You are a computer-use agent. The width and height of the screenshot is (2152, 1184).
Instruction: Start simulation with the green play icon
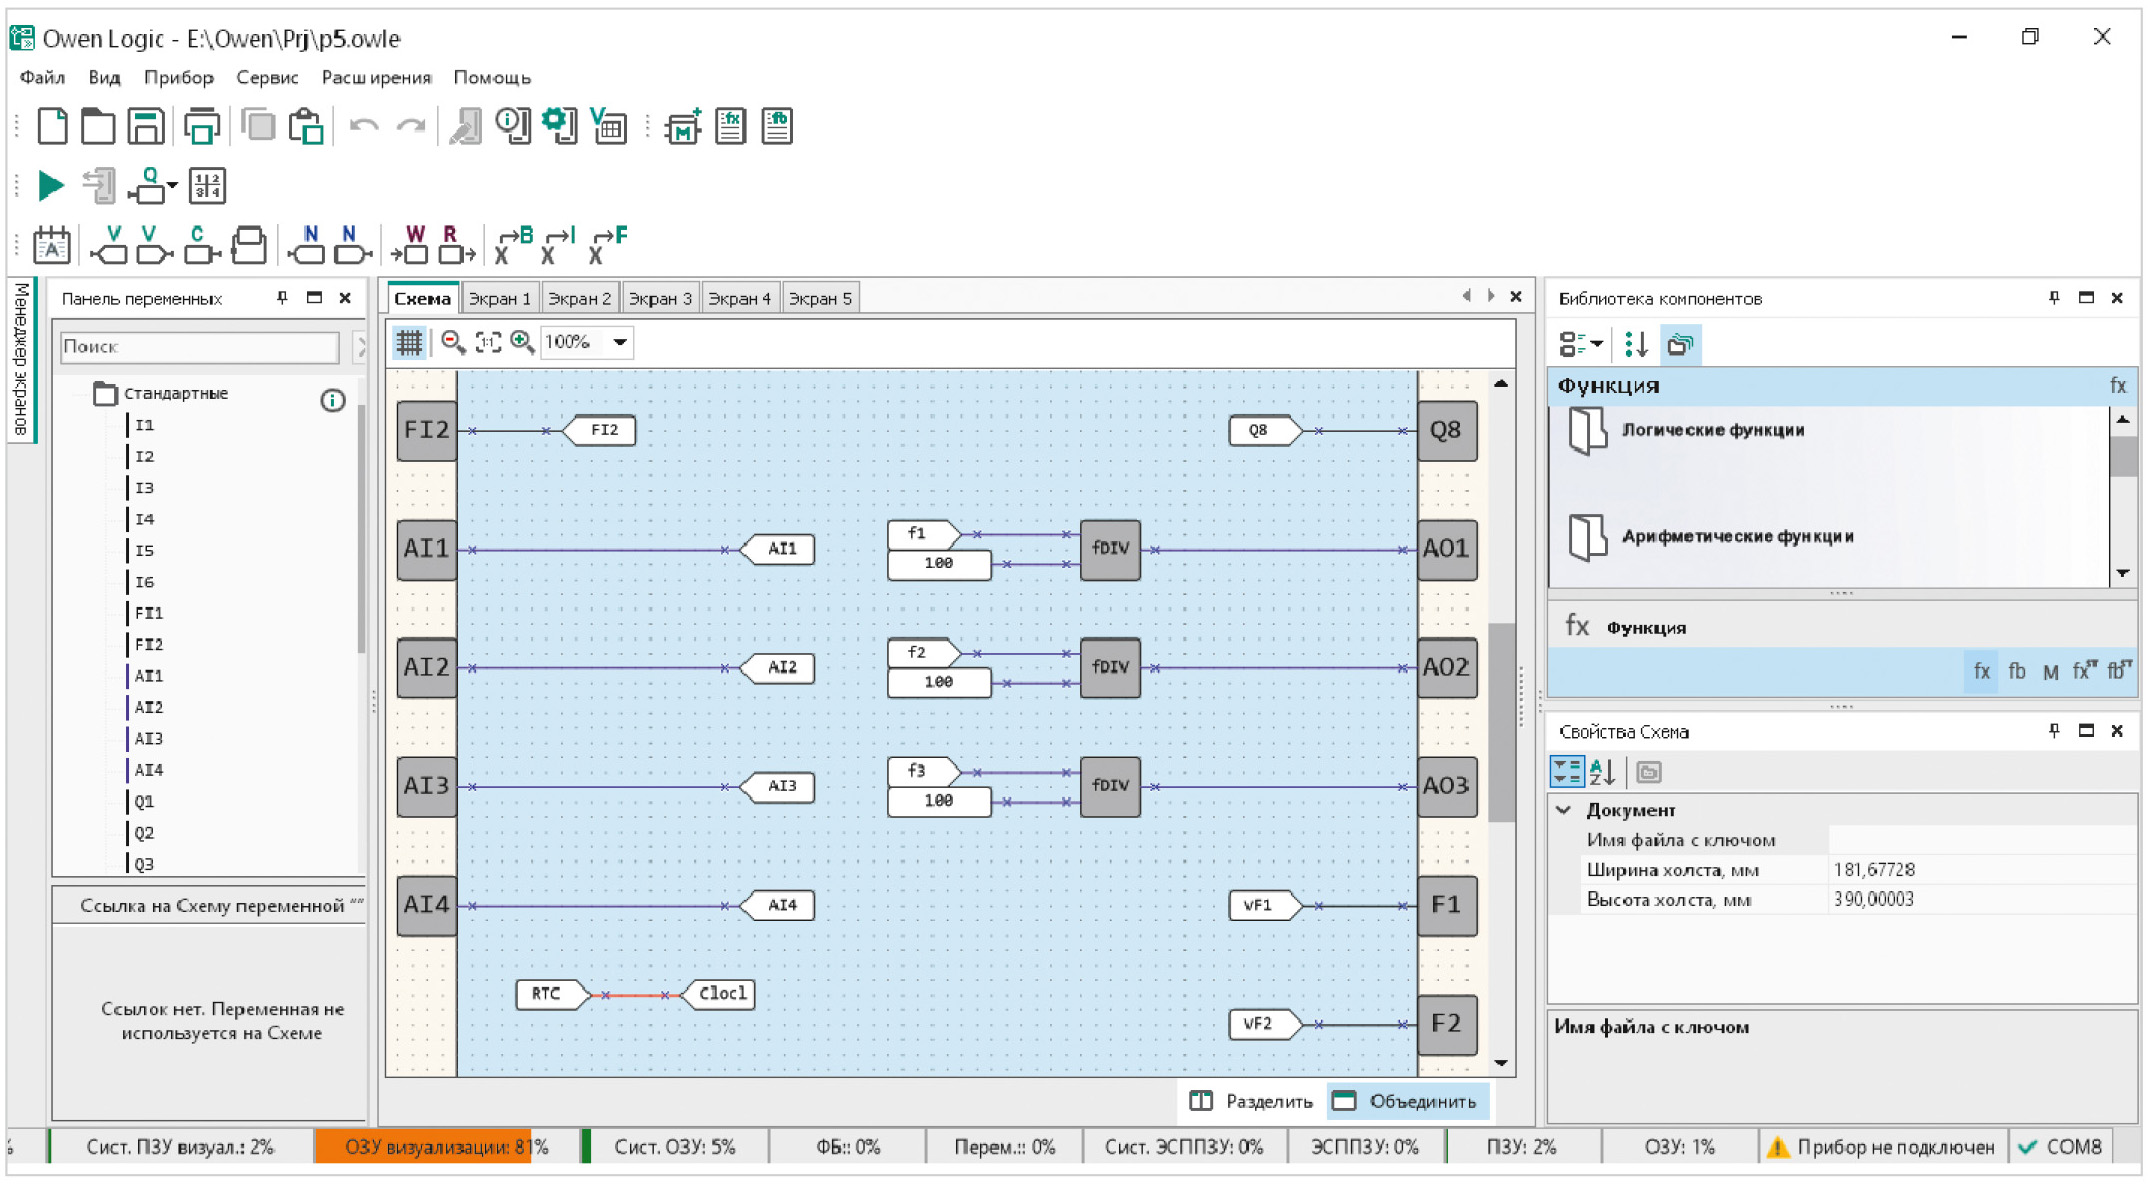[x=50, y=185]
